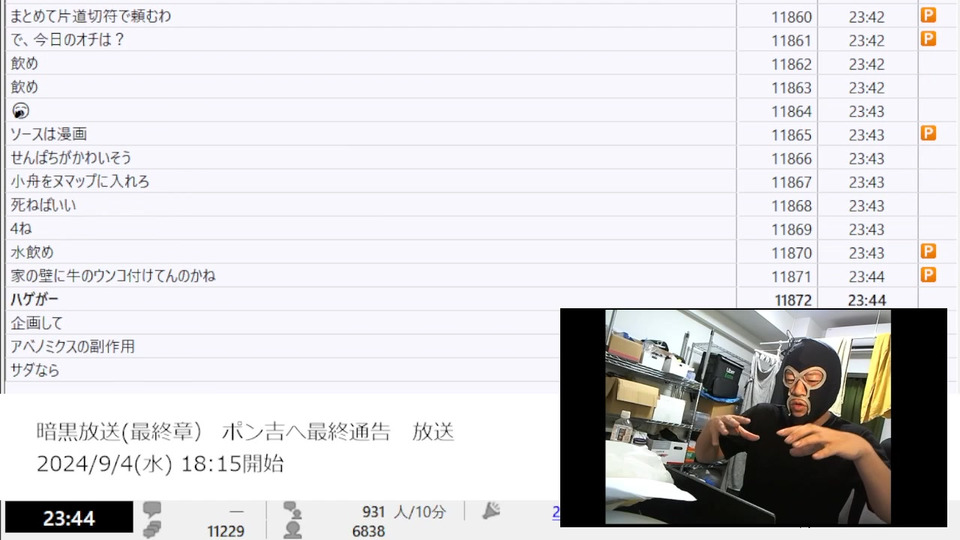Click the premium P badge on comment 11871
This screenshot has height=540, width=960.
click(x=928, y=274)
